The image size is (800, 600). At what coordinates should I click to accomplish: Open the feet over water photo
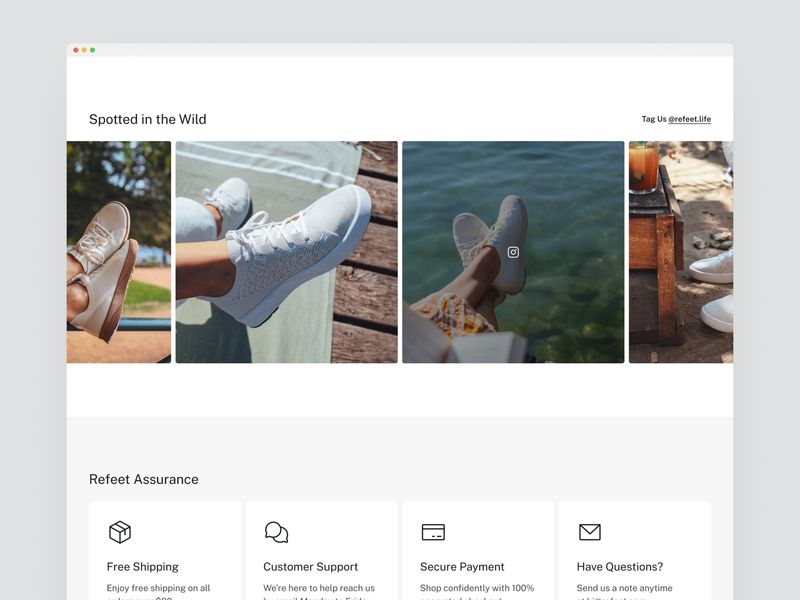pos(513,252)
